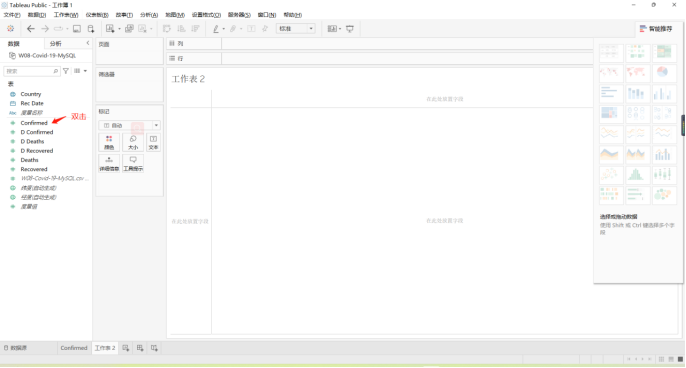Screen dimensions: 686x368
Task: Click the 工具提示 tooltip button on marks card
Action: [x=133, y=164]
